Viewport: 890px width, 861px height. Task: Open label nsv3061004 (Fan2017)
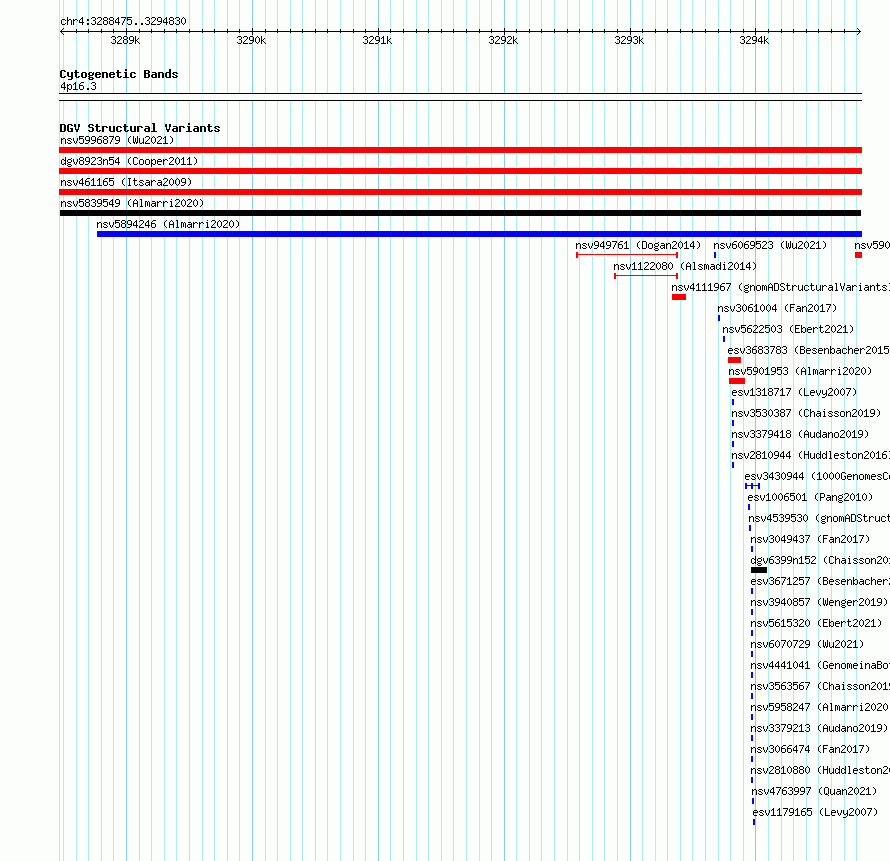coord(777,308)
